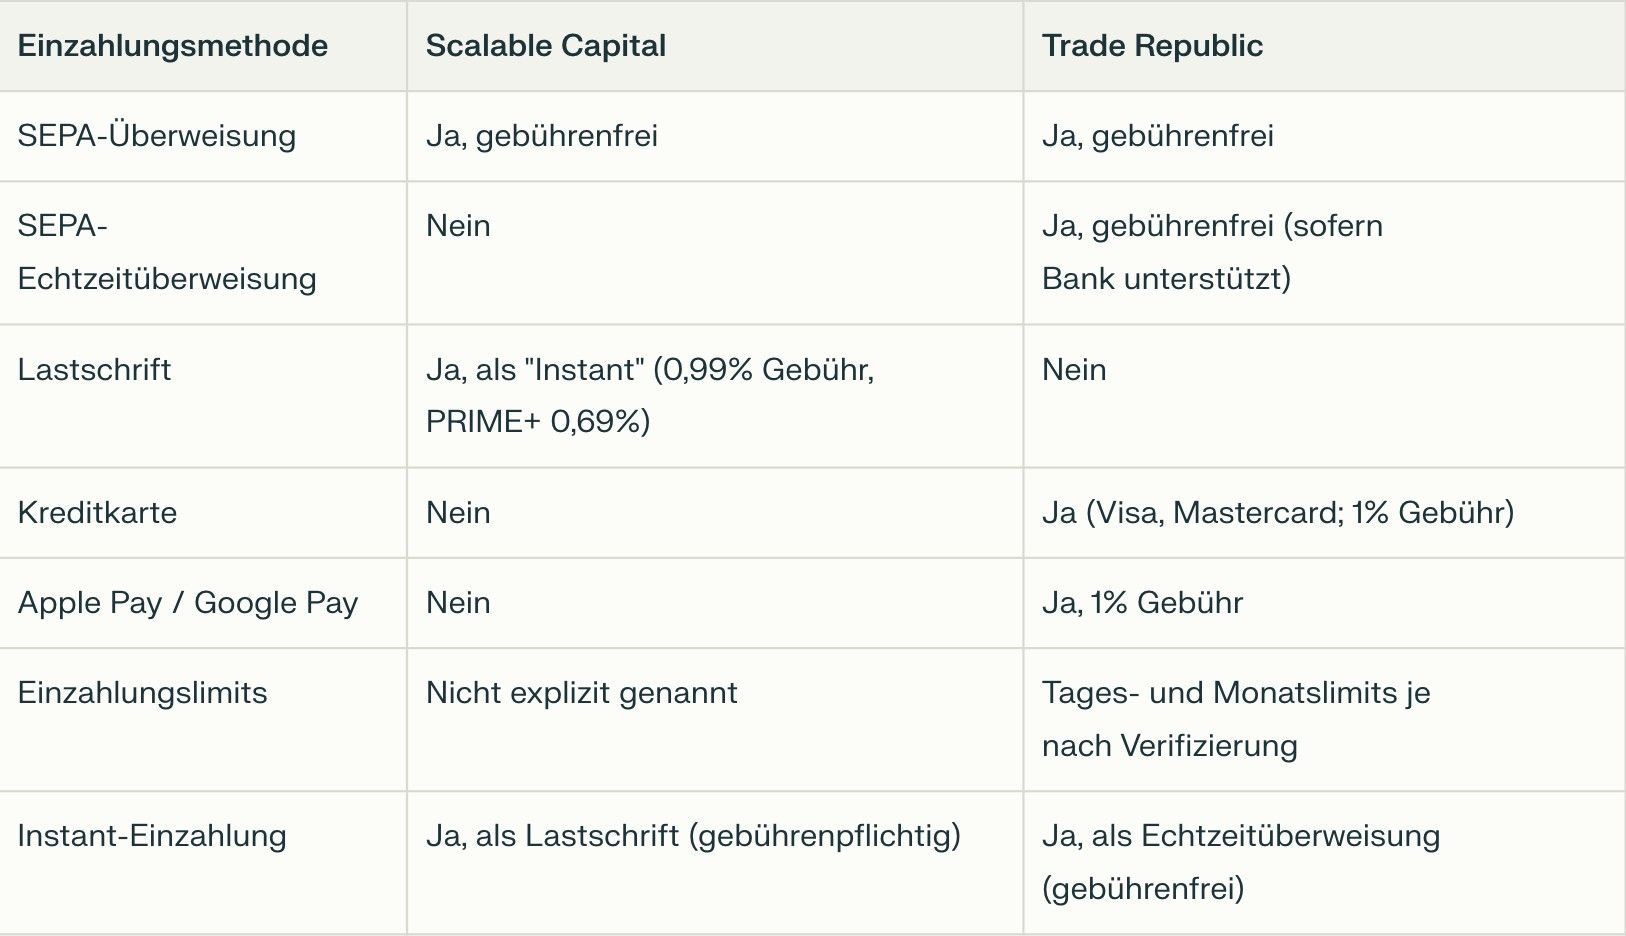Image resolution: width=1626 pixels, height=936 pixels.
Task: Click the "Ja, als Lastschrift (gebührenpflichtig)" cell
Action: (x=693, y=836)
